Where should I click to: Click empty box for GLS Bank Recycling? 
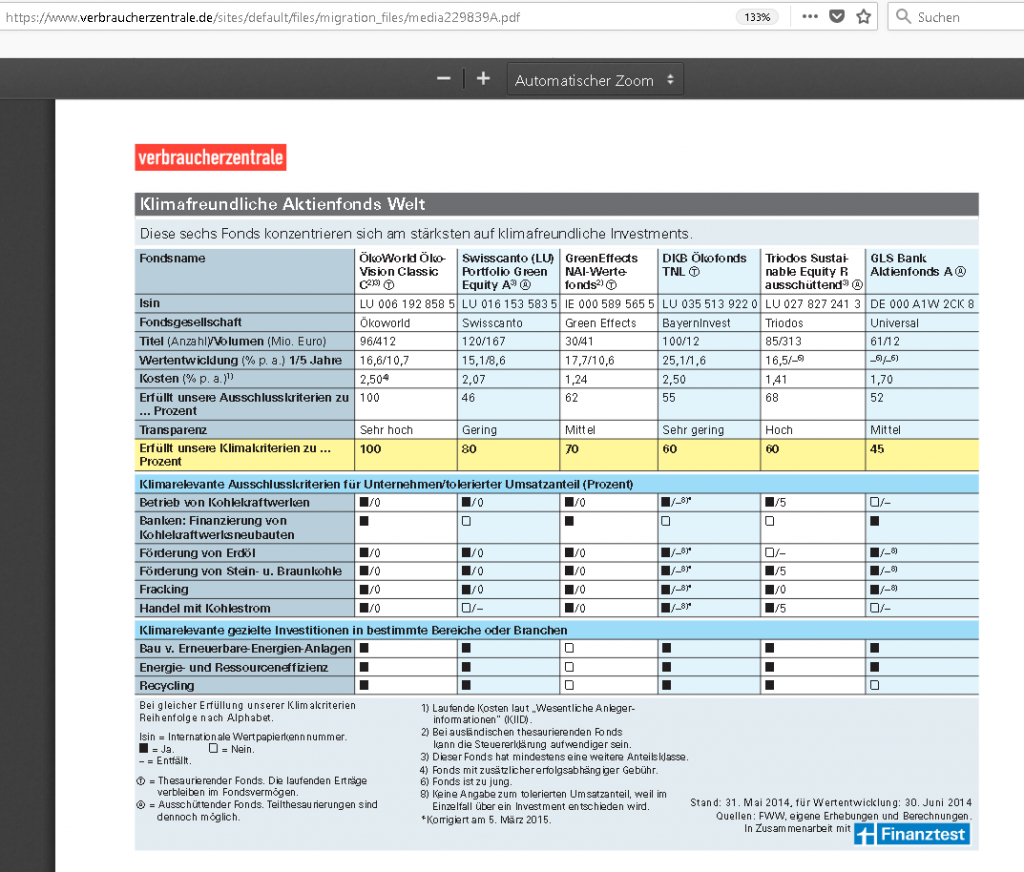[875, 685]
